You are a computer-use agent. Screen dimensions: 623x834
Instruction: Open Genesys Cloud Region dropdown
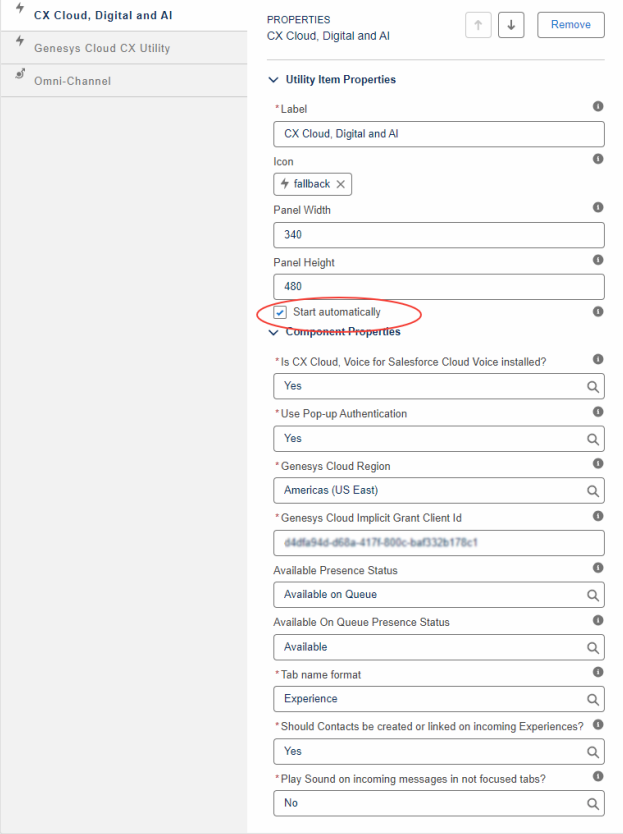[438, 490]
